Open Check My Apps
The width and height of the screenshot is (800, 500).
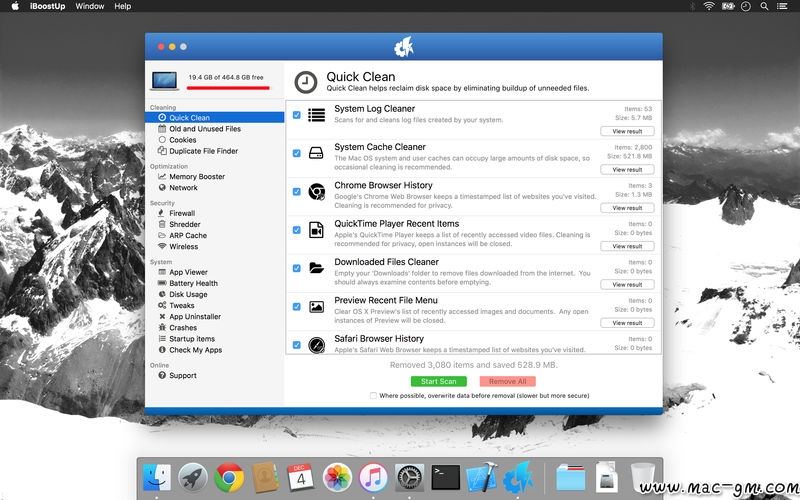tap(190, 350)
